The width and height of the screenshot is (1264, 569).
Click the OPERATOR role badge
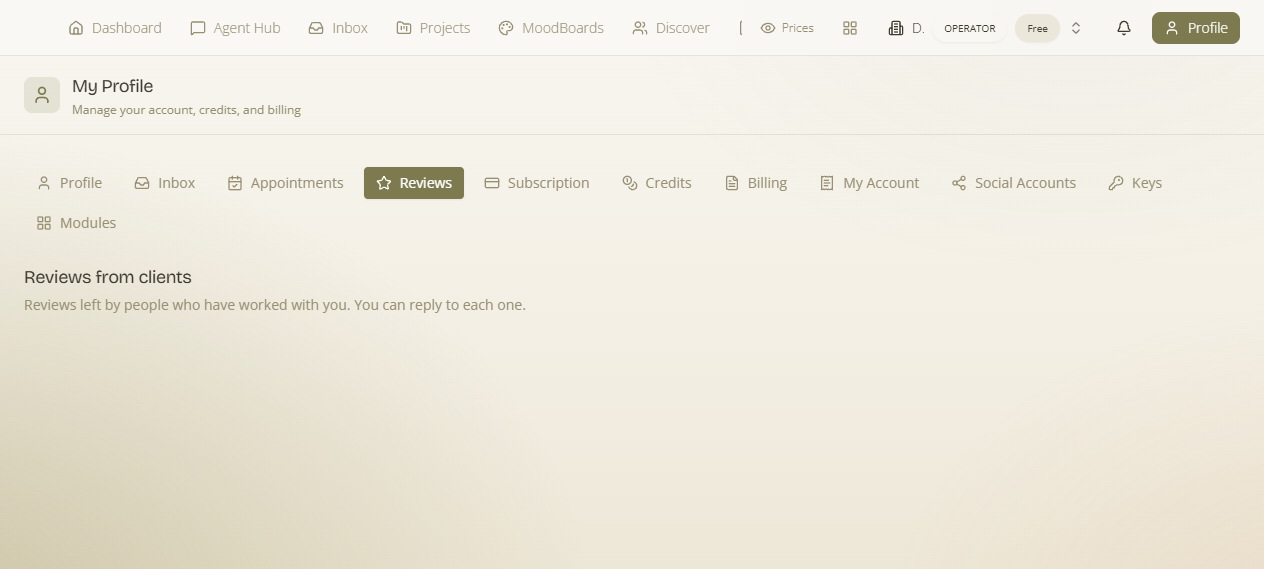click(970, 28)
